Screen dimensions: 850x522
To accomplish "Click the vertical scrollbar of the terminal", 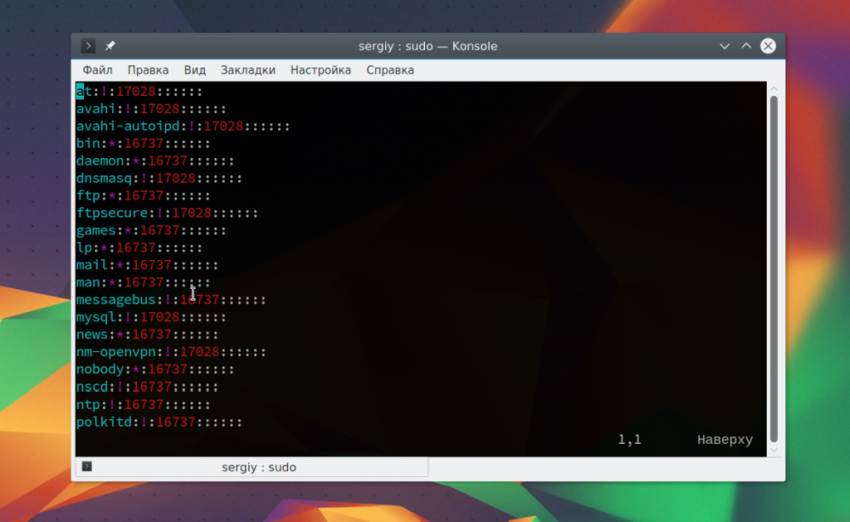I will [774, 270].
